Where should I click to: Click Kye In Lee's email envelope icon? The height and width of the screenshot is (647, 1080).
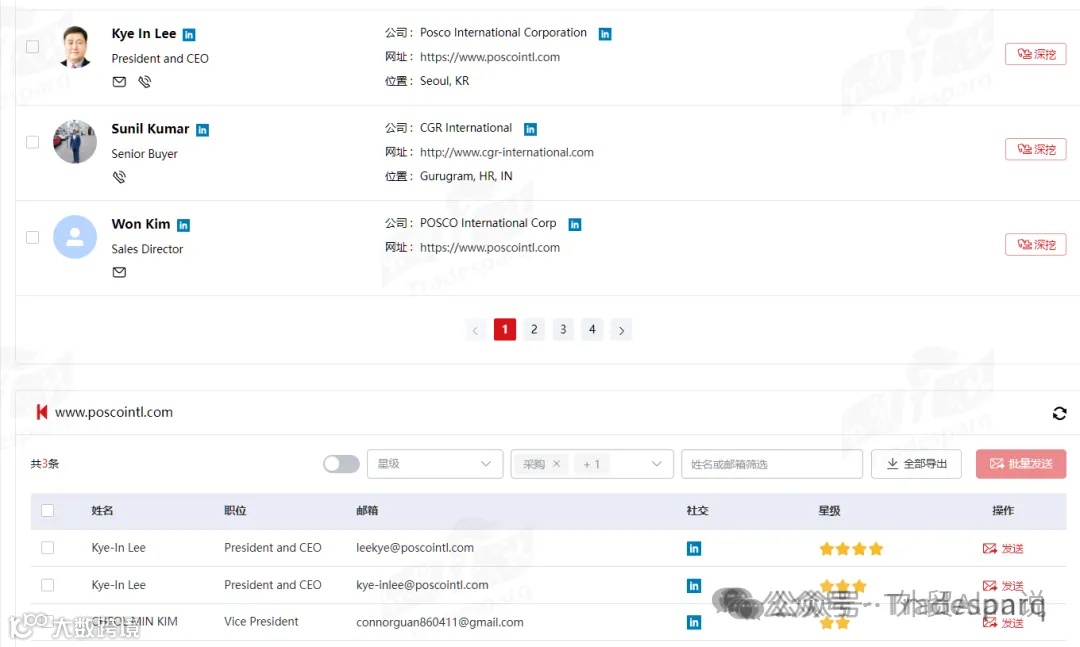119,82
